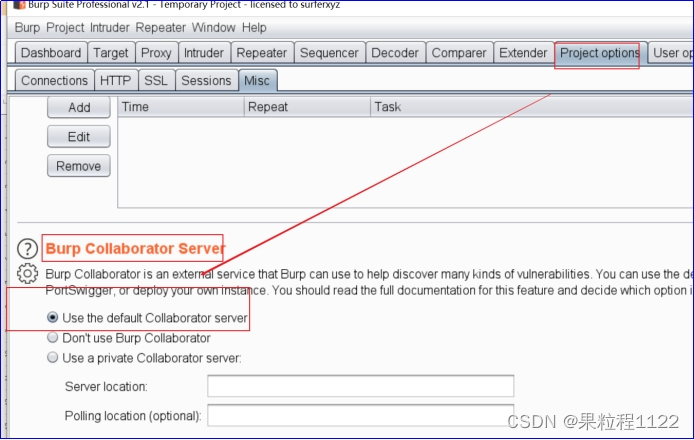
Task: Switch to the Dashboard tab
Action: 51,53
